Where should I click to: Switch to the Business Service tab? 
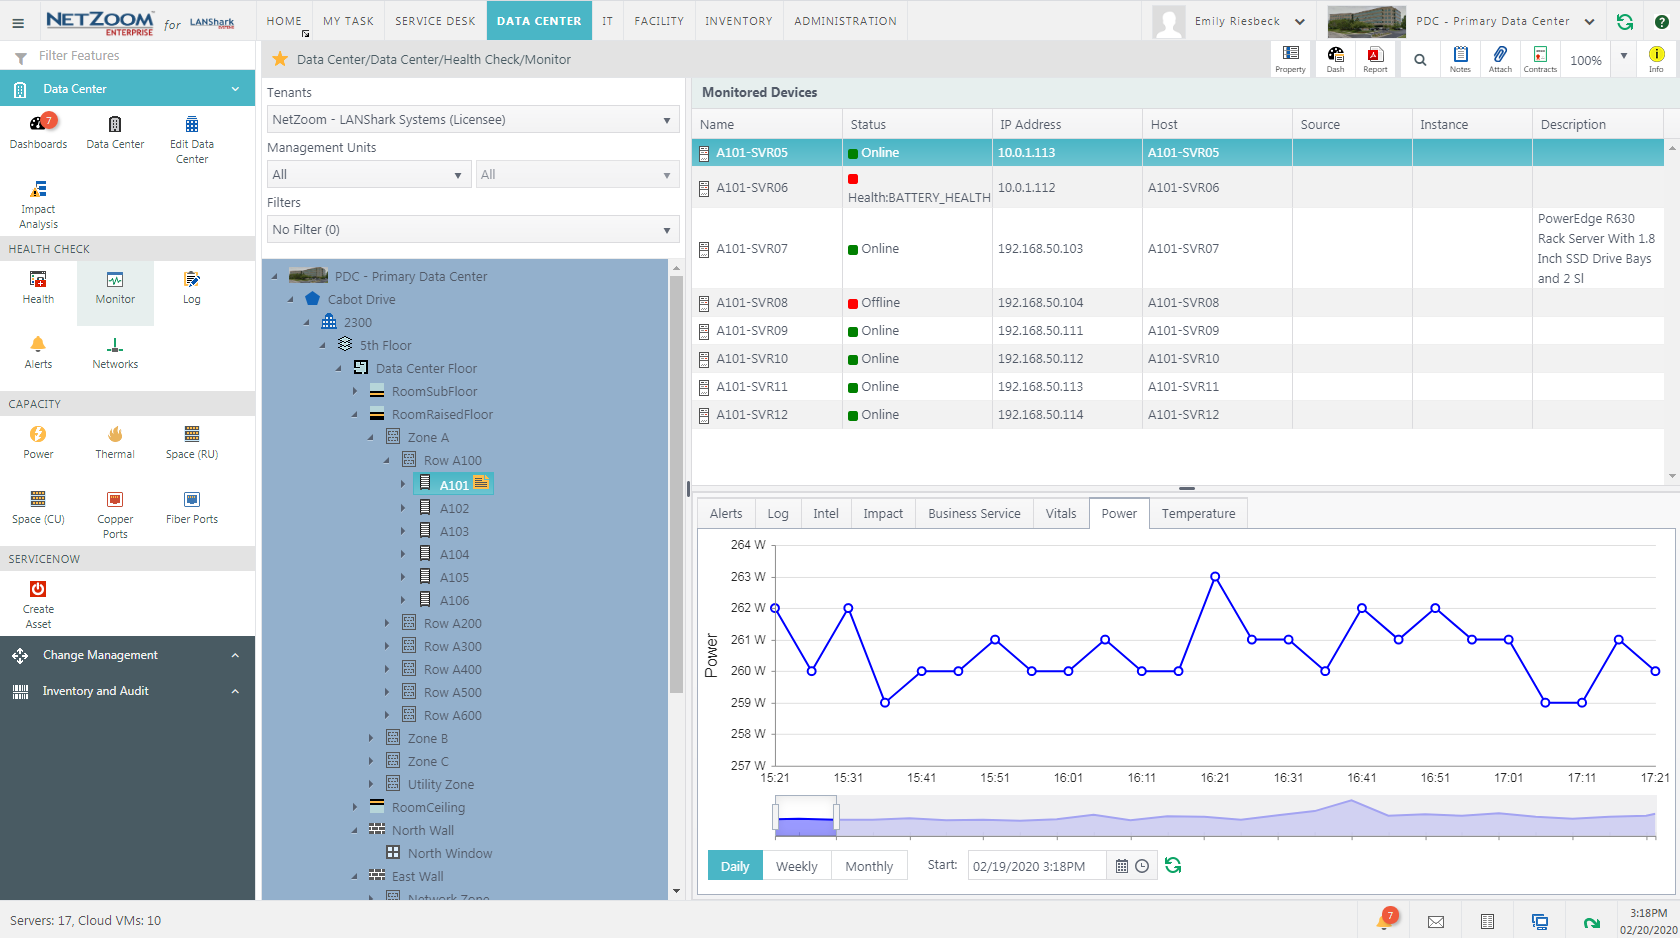point(974,513)
